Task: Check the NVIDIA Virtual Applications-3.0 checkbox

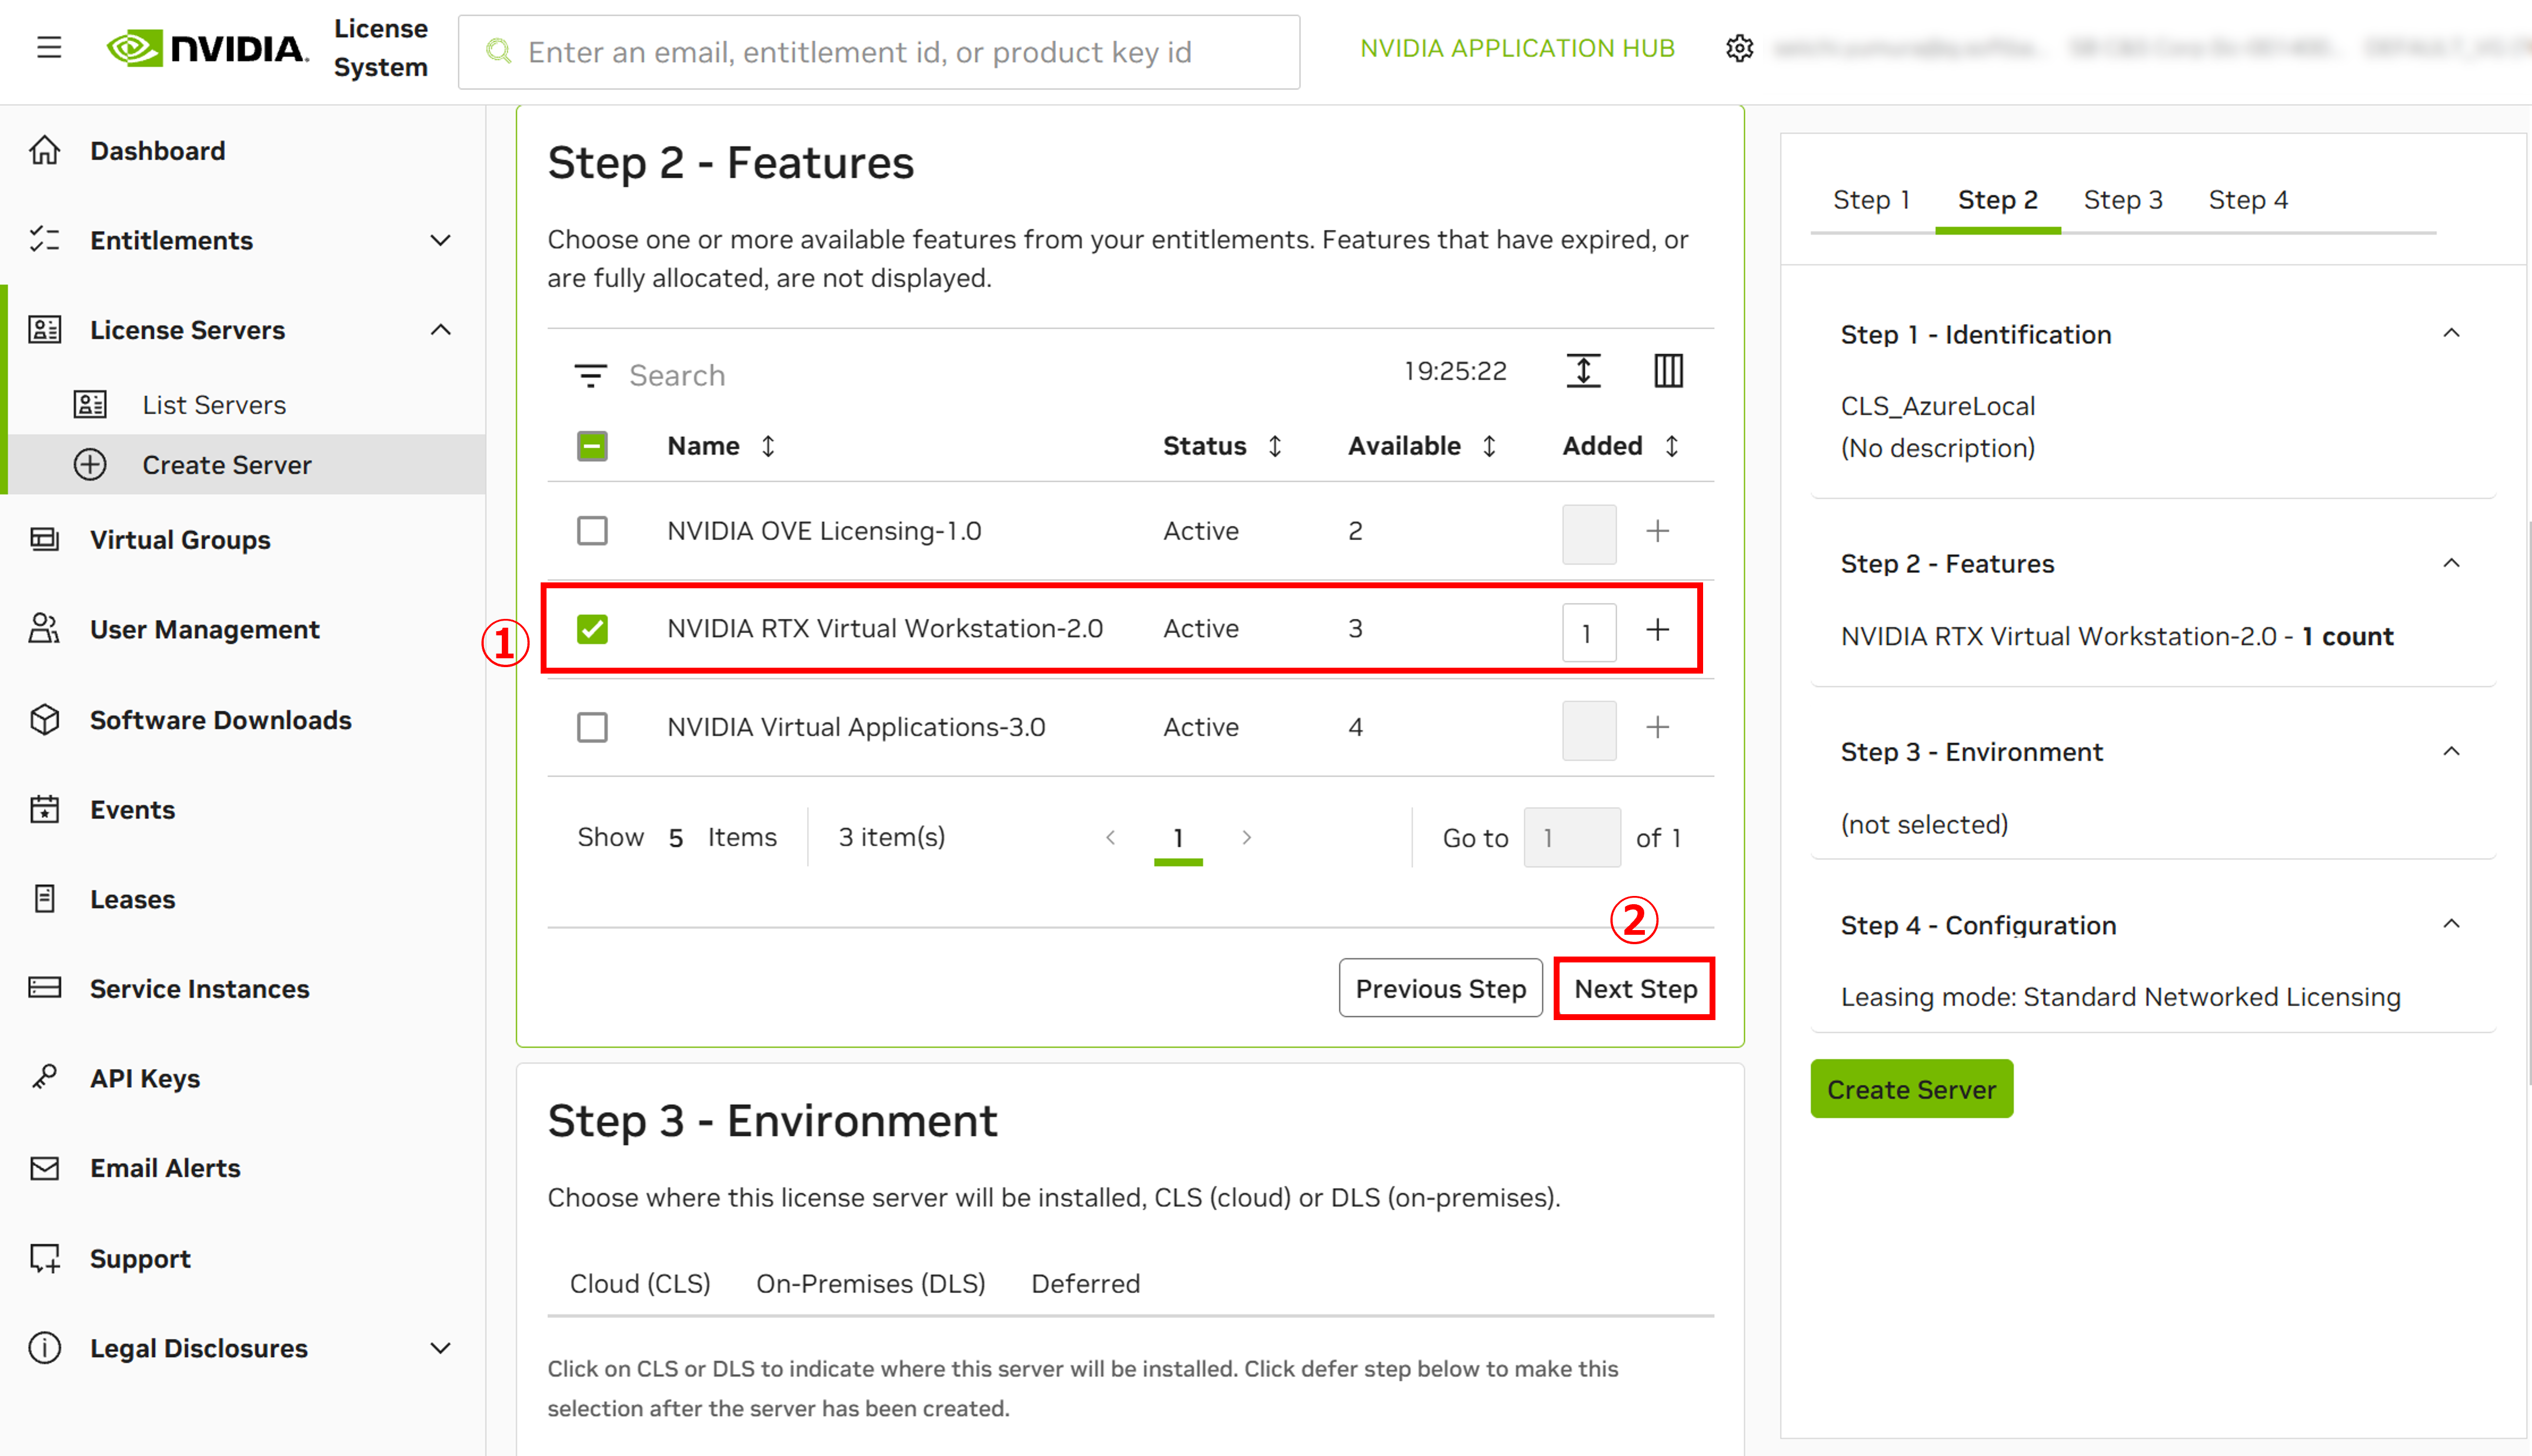Action: pos(592,727)
